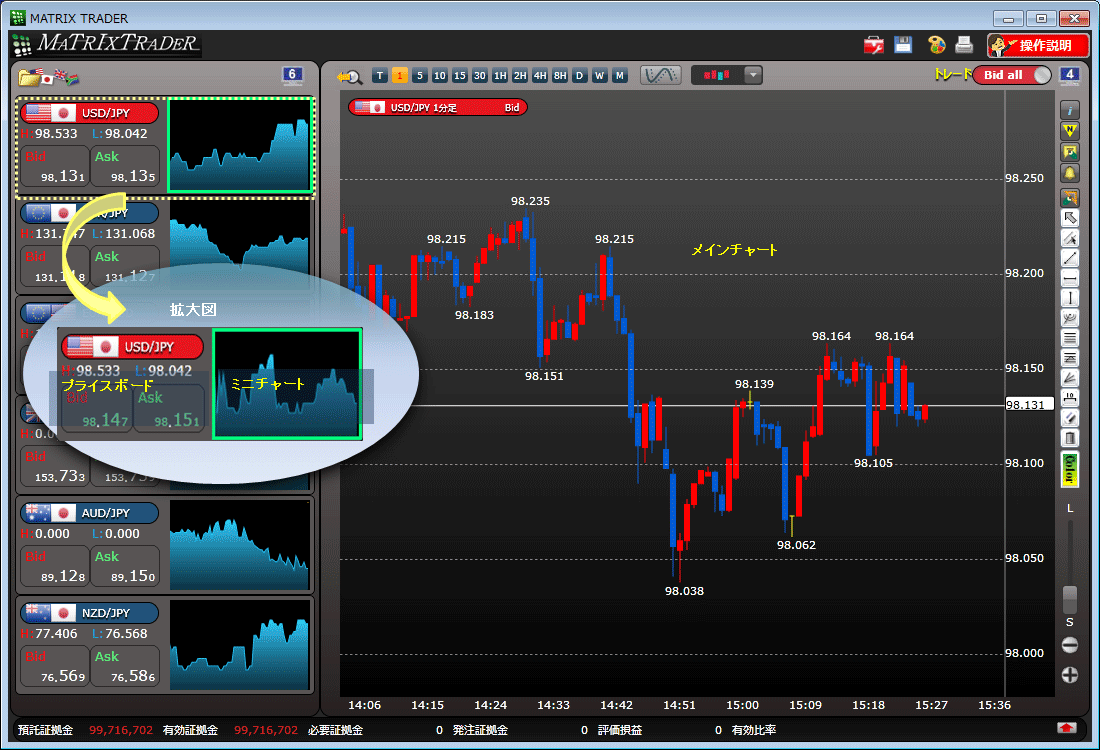Click the AUD/JPY mini chart thumbnail
The width and height of the screenshot is (1101, 750).
(240, 545)
